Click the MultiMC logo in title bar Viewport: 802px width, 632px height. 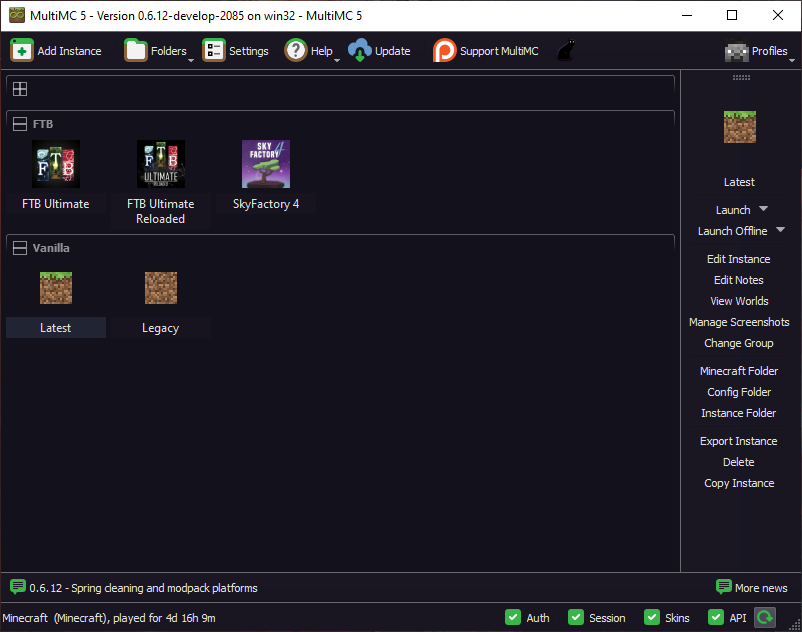(17, 15)
